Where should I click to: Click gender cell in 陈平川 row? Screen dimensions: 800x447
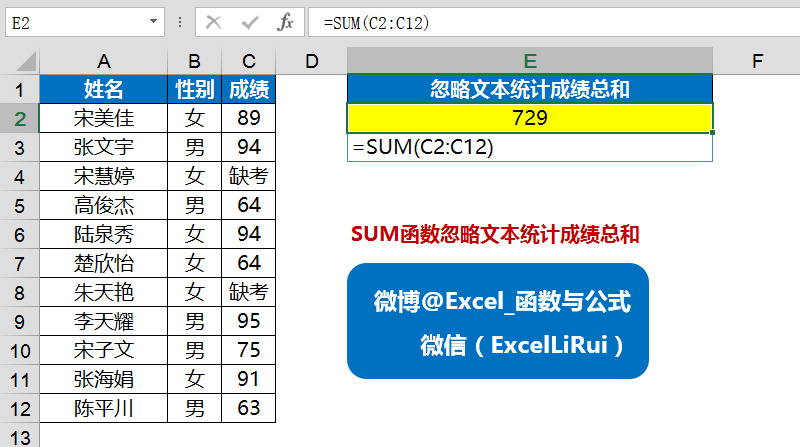(x=194, y=408)
